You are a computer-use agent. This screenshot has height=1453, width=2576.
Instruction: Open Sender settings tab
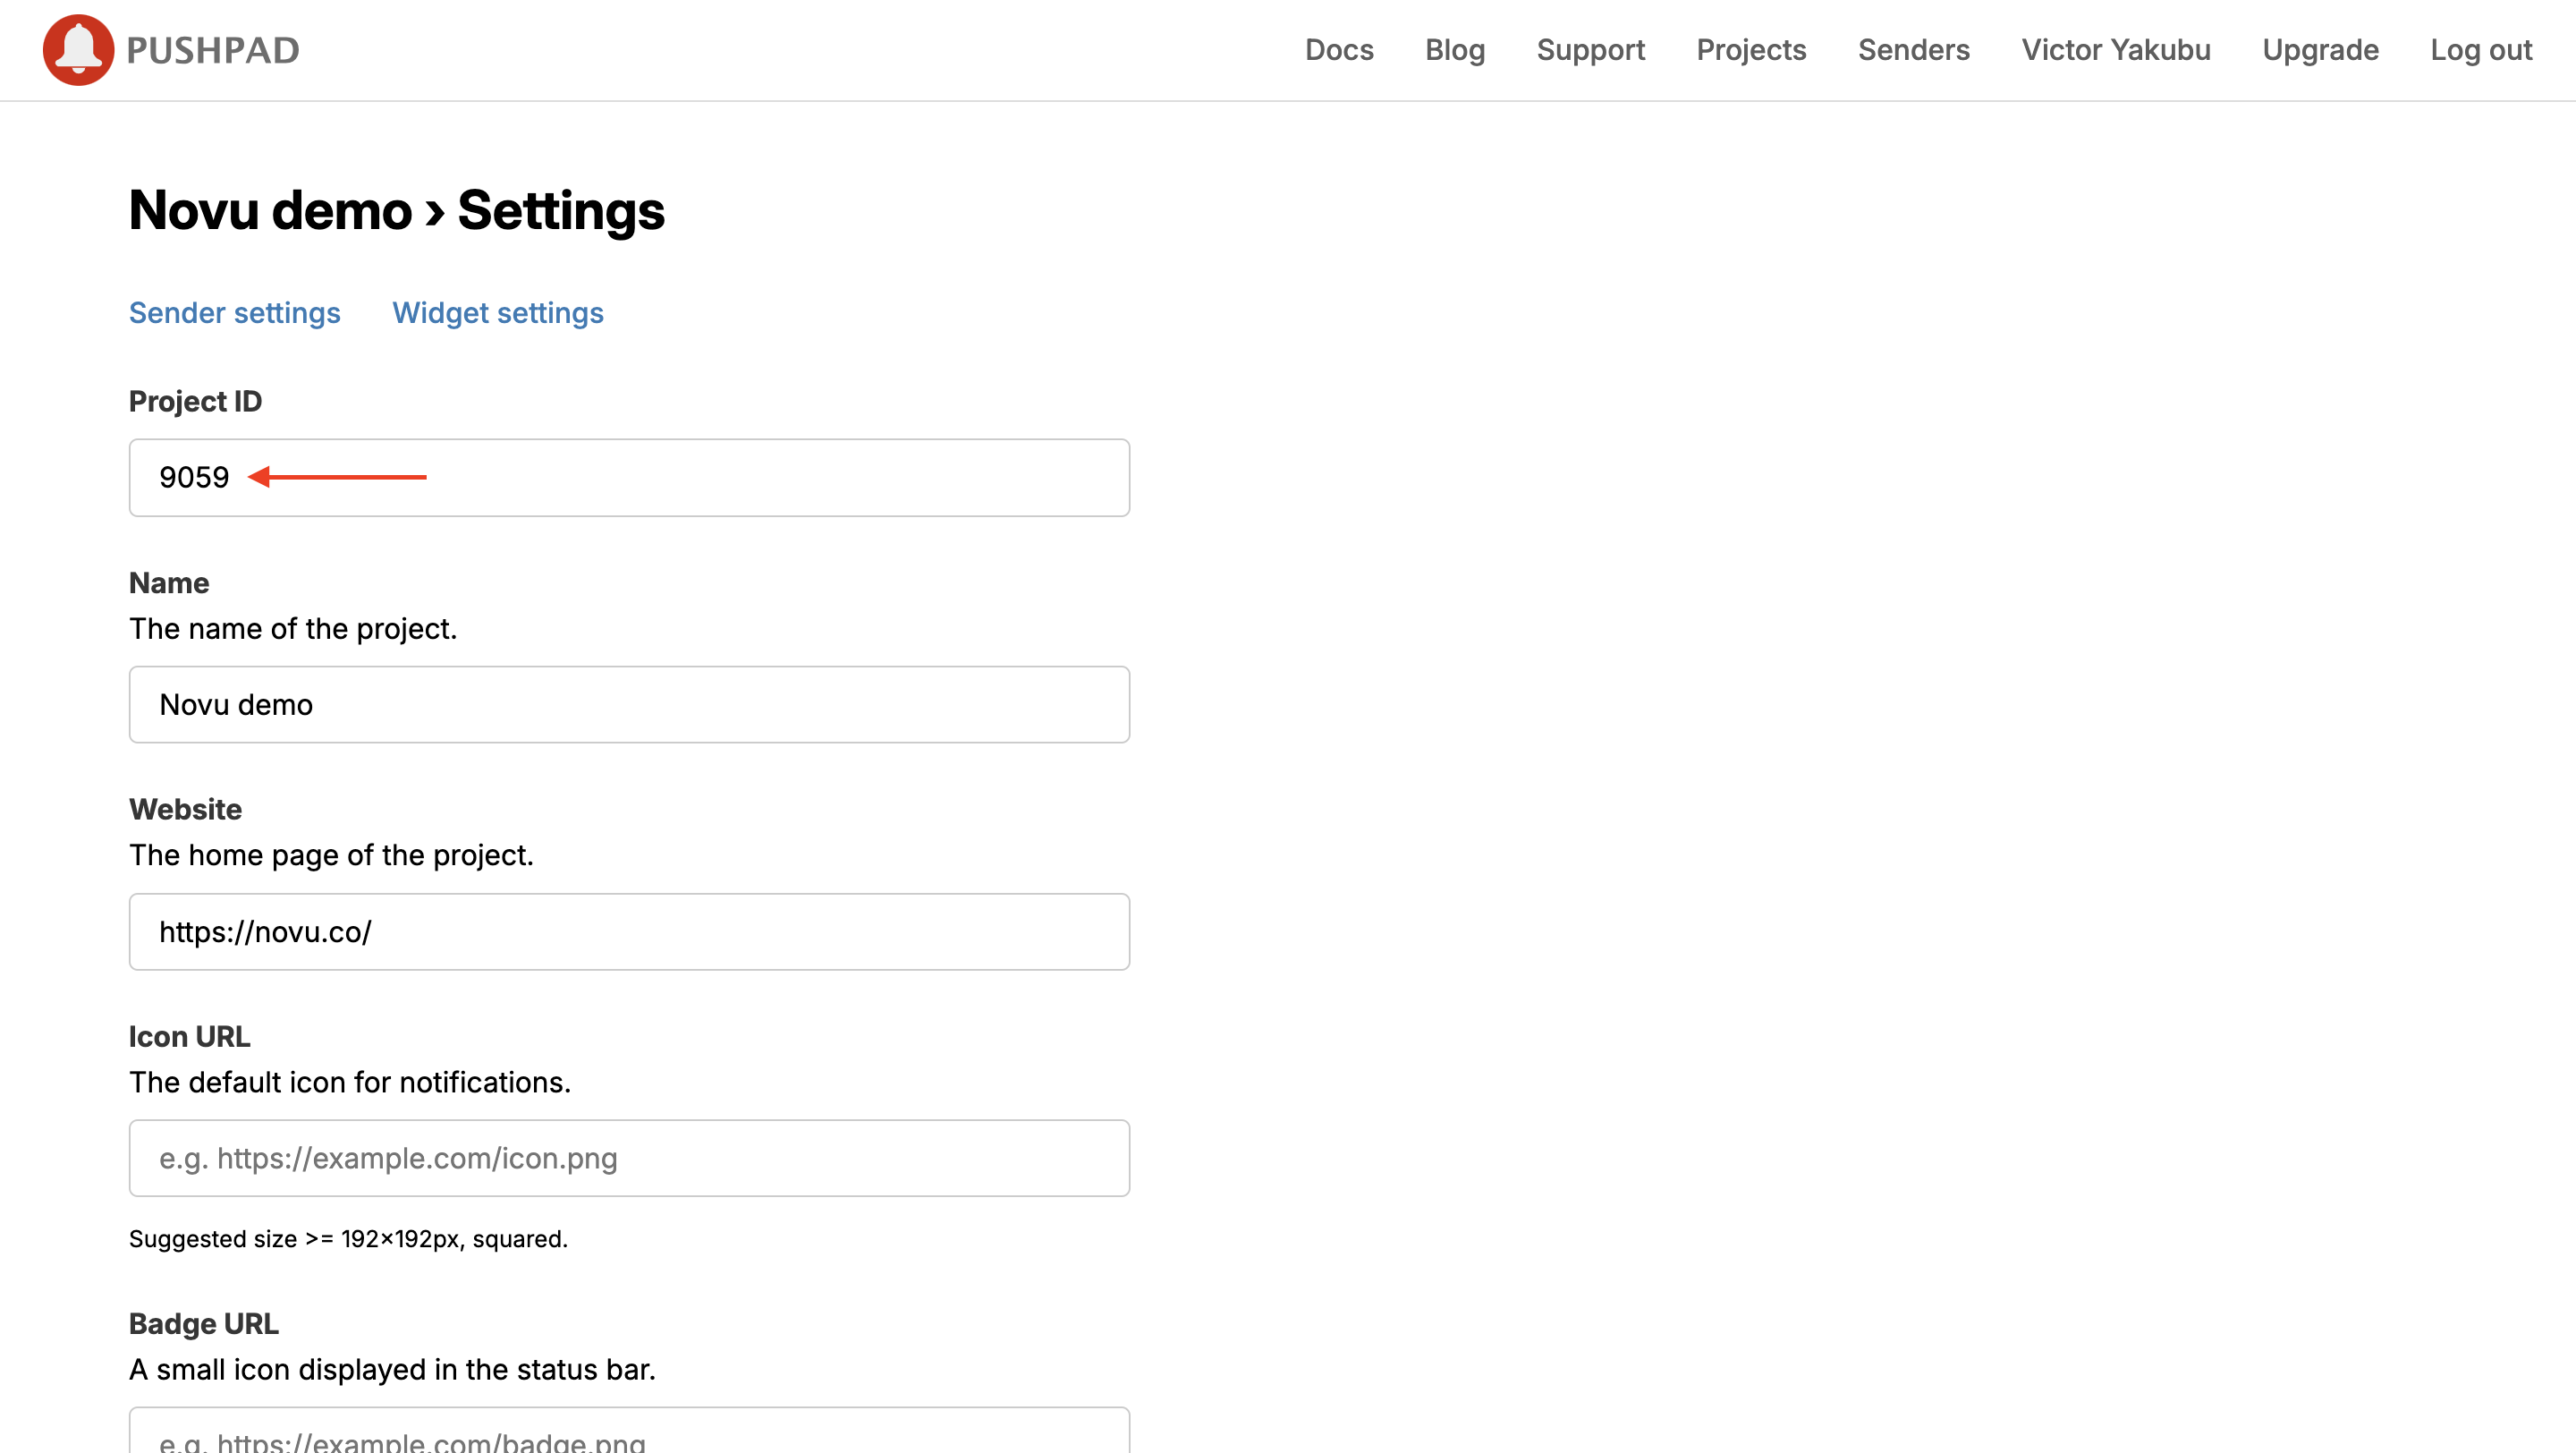235,313
